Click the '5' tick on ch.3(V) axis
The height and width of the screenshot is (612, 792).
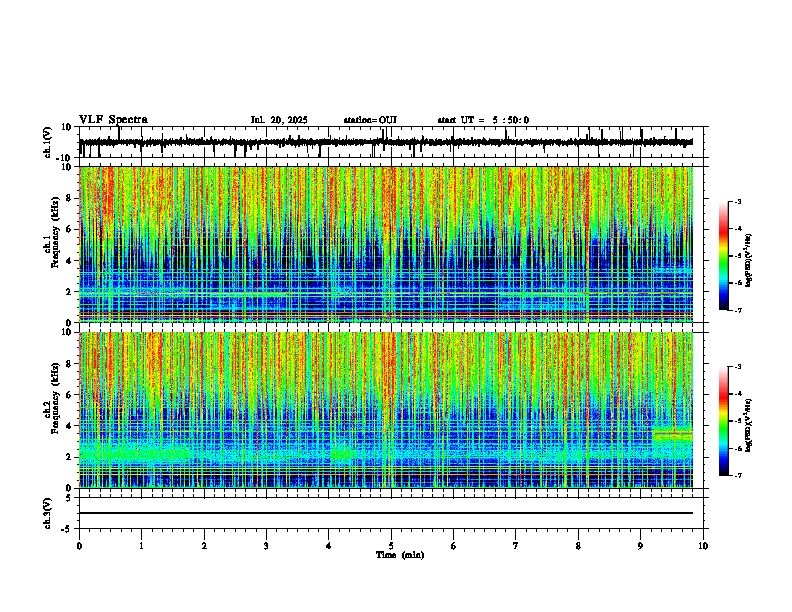[70, 498]
